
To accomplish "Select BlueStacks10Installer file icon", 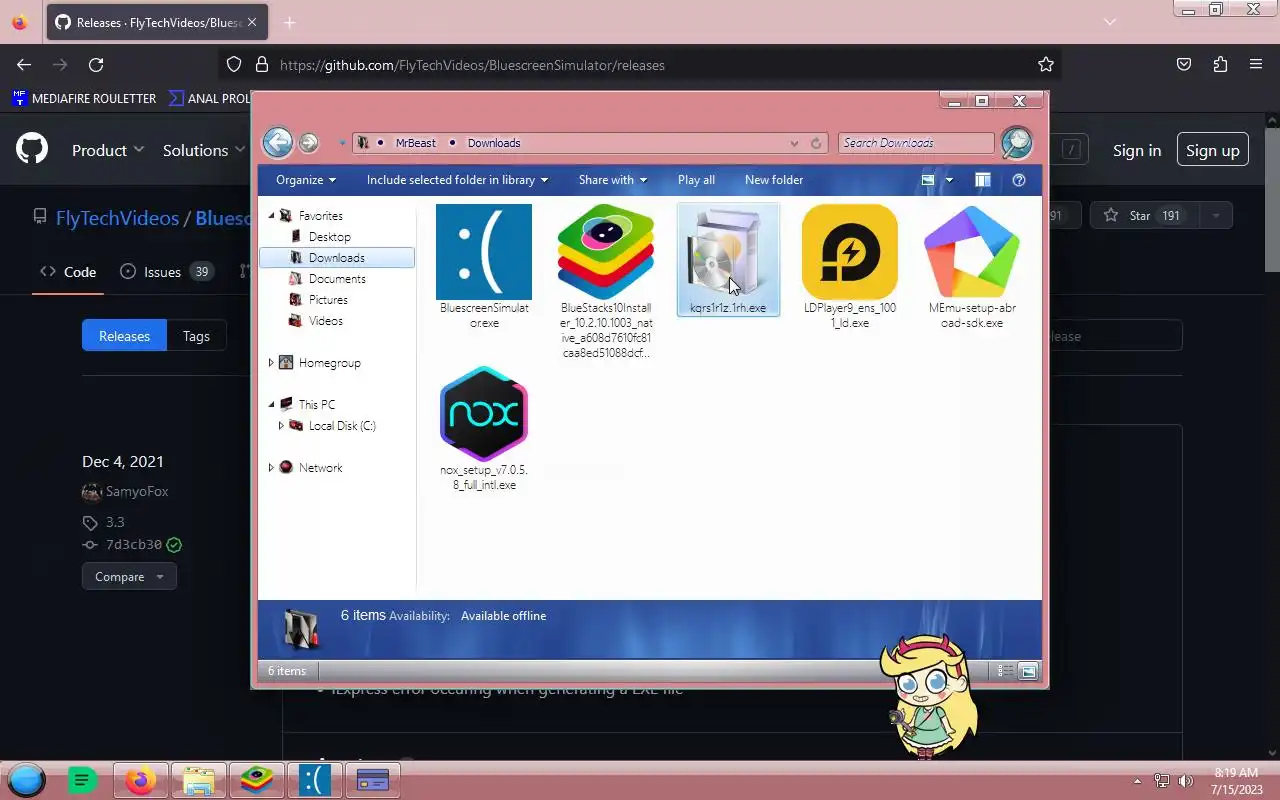I will click(x=606, y=252).
